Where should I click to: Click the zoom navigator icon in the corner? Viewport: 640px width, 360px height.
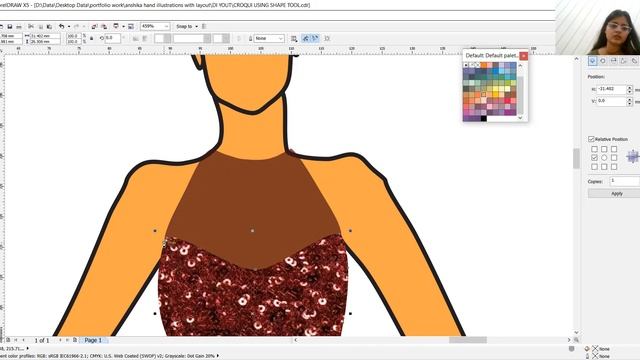click(576, 340)
